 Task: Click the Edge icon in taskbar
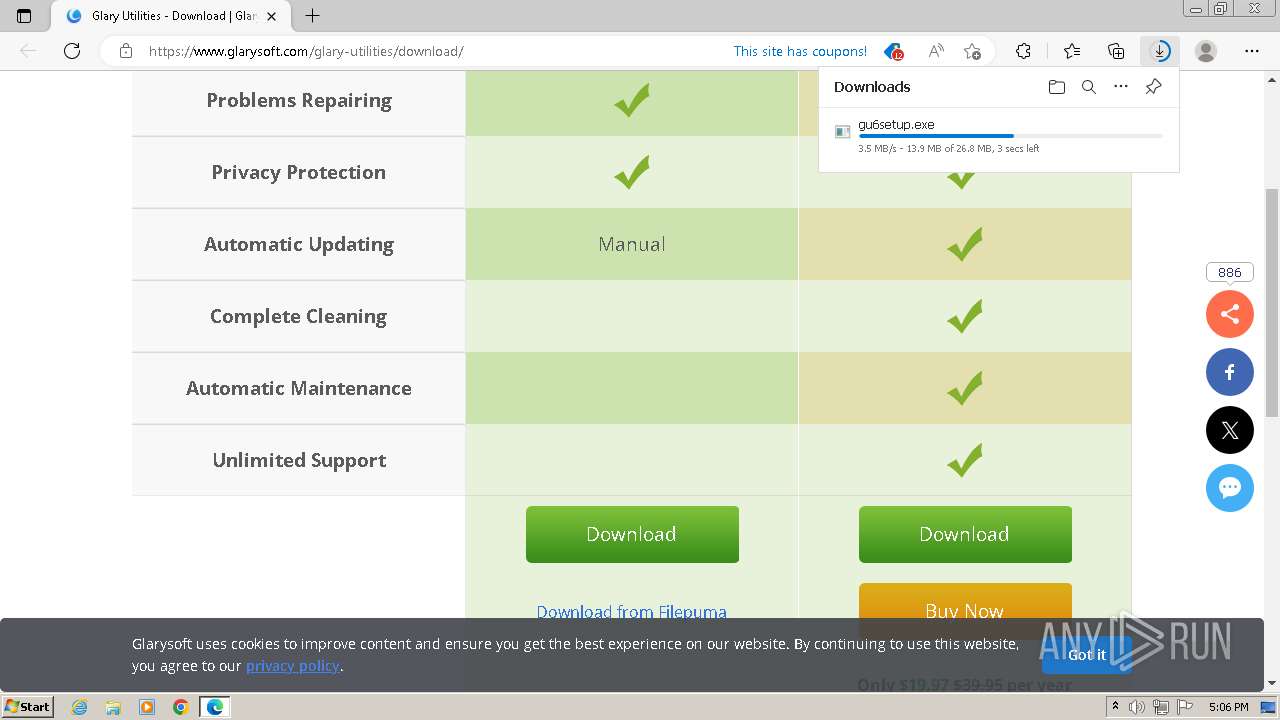tap(215, 707)
